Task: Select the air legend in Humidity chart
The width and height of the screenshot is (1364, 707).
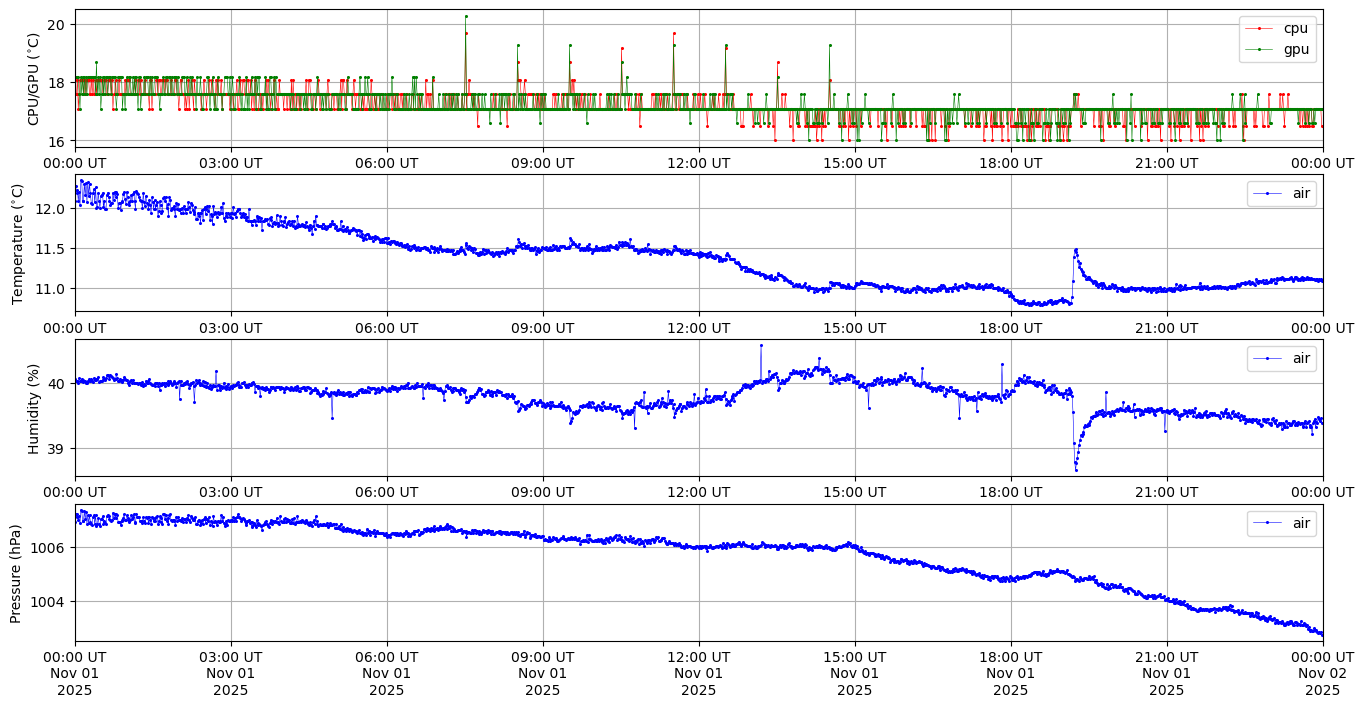Action: [x=1301, y=358]
